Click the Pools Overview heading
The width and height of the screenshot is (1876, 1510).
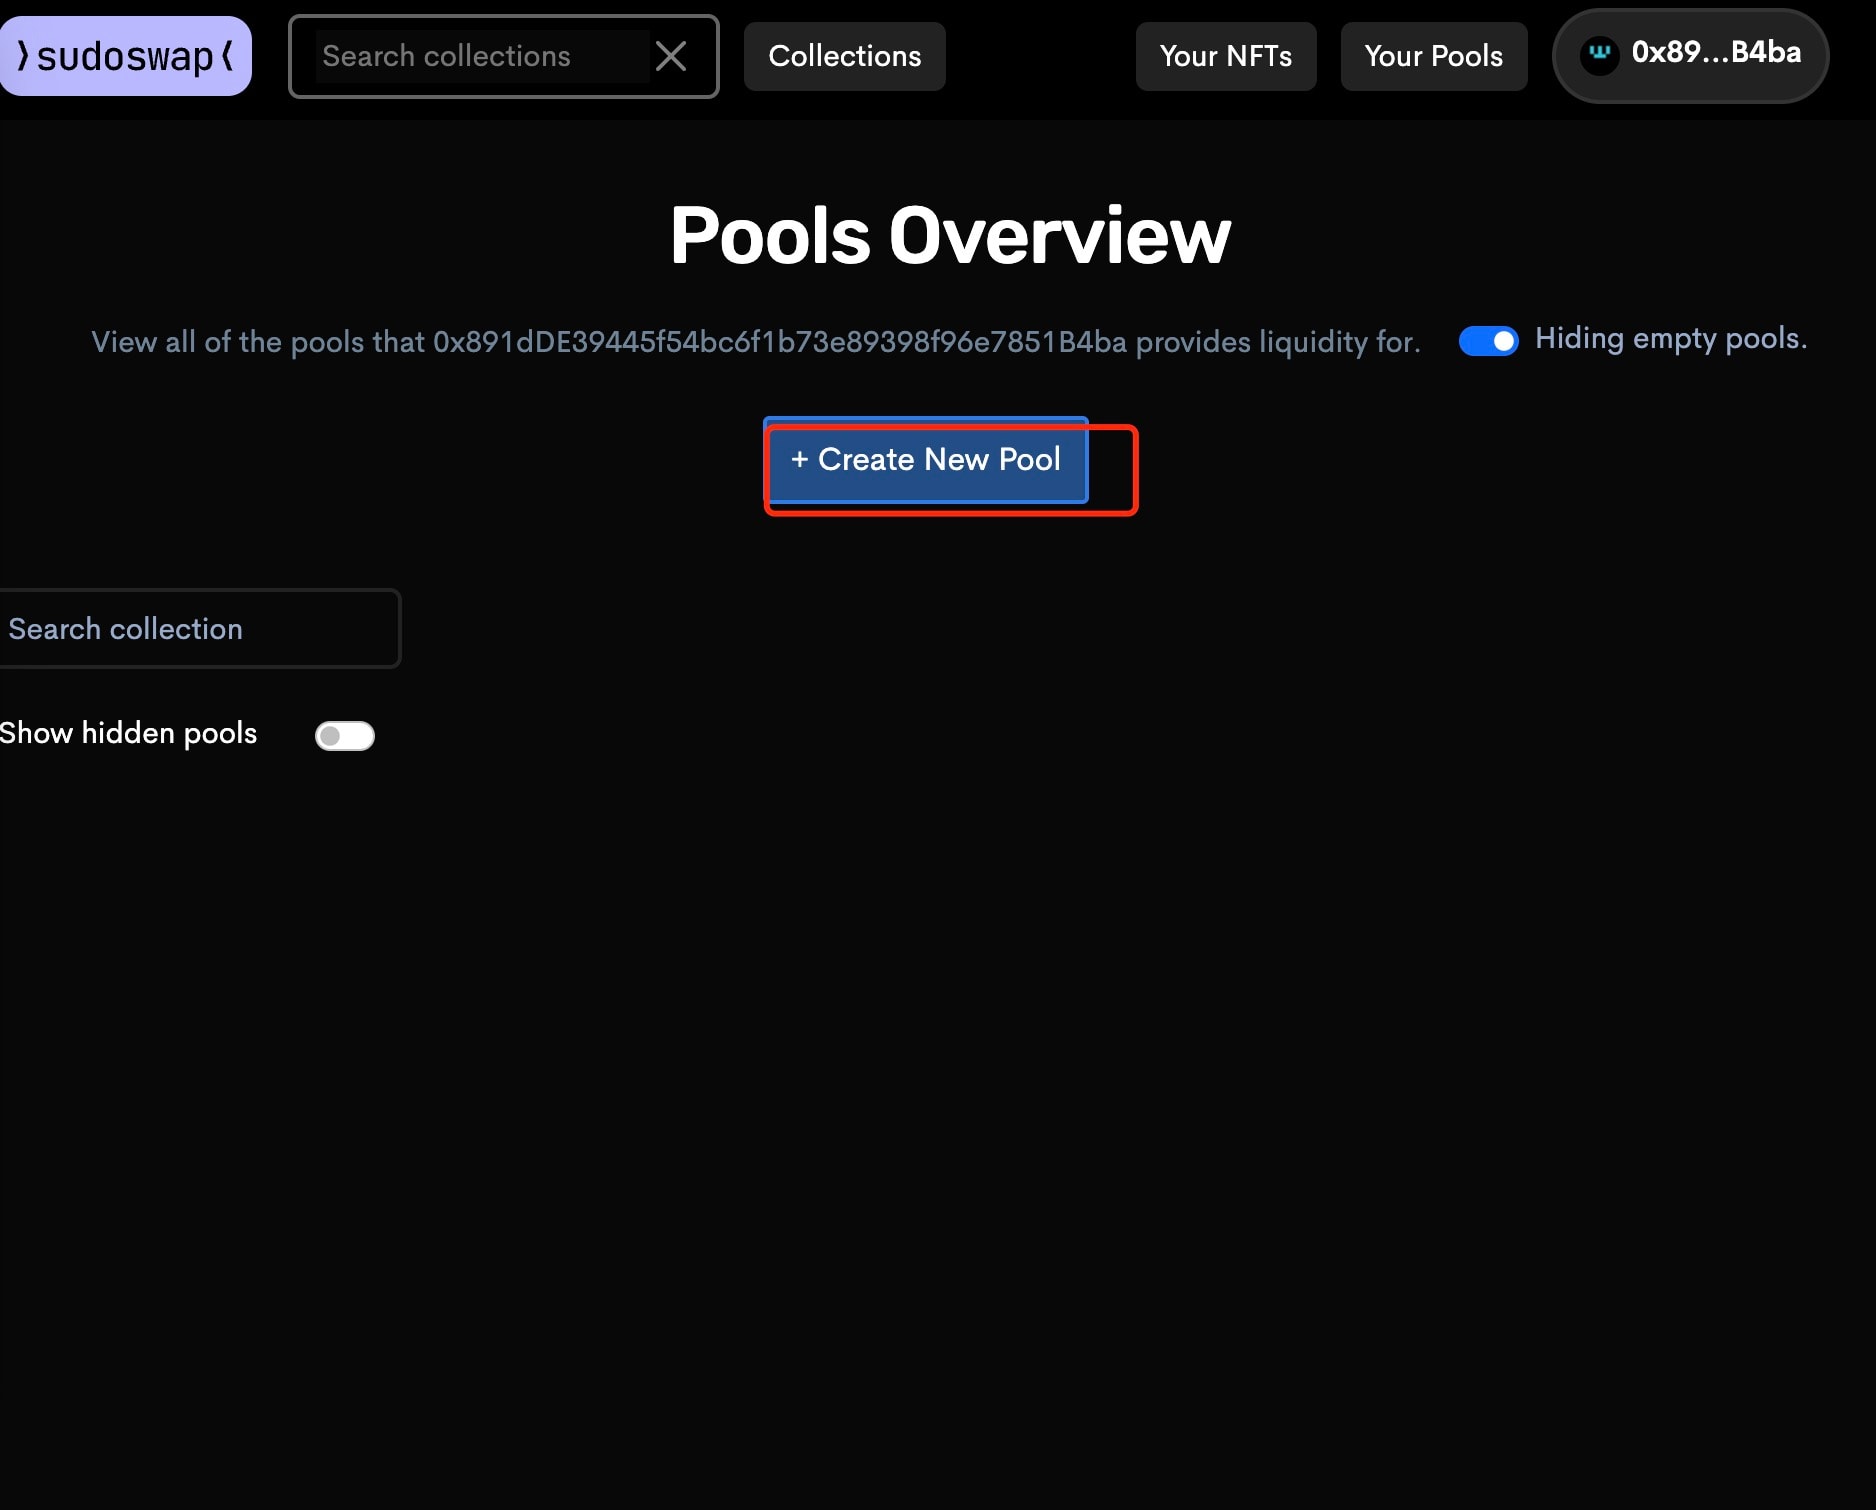(x=949, y=236)
